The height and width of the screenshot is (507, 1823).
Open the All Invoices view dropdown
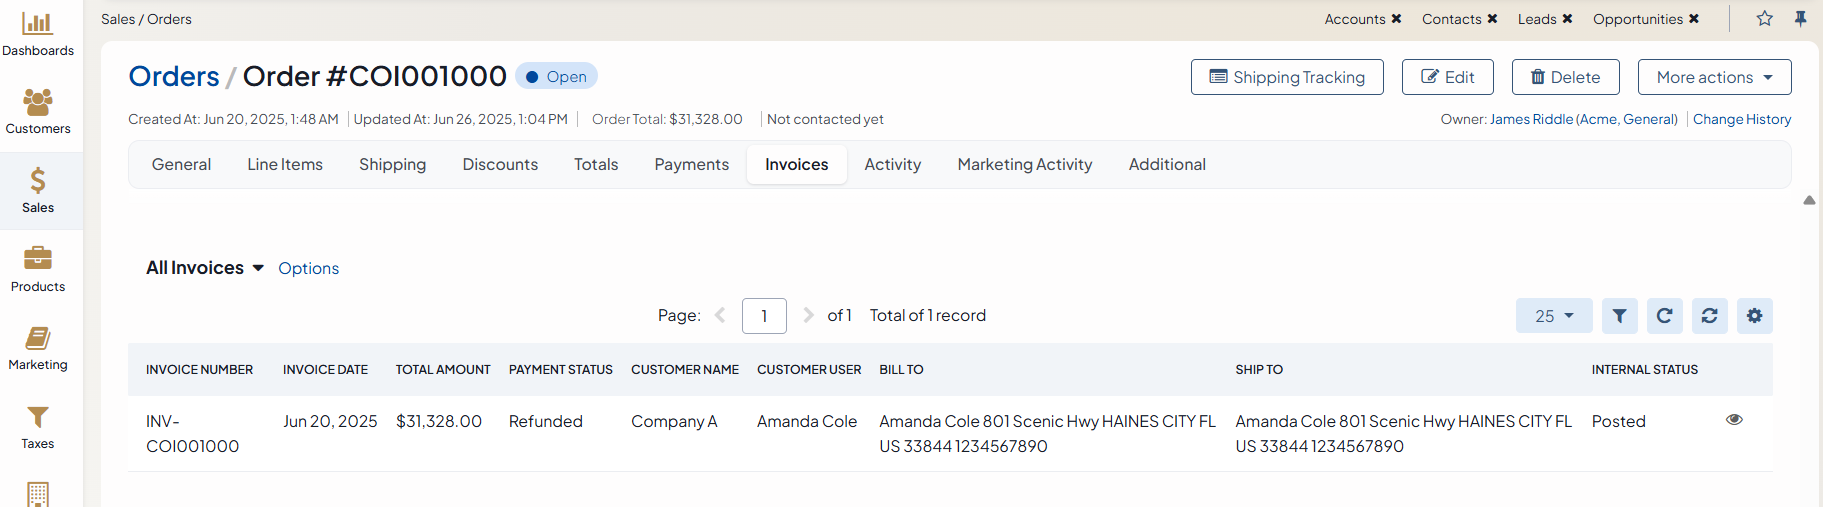click(x=205, y=268)
